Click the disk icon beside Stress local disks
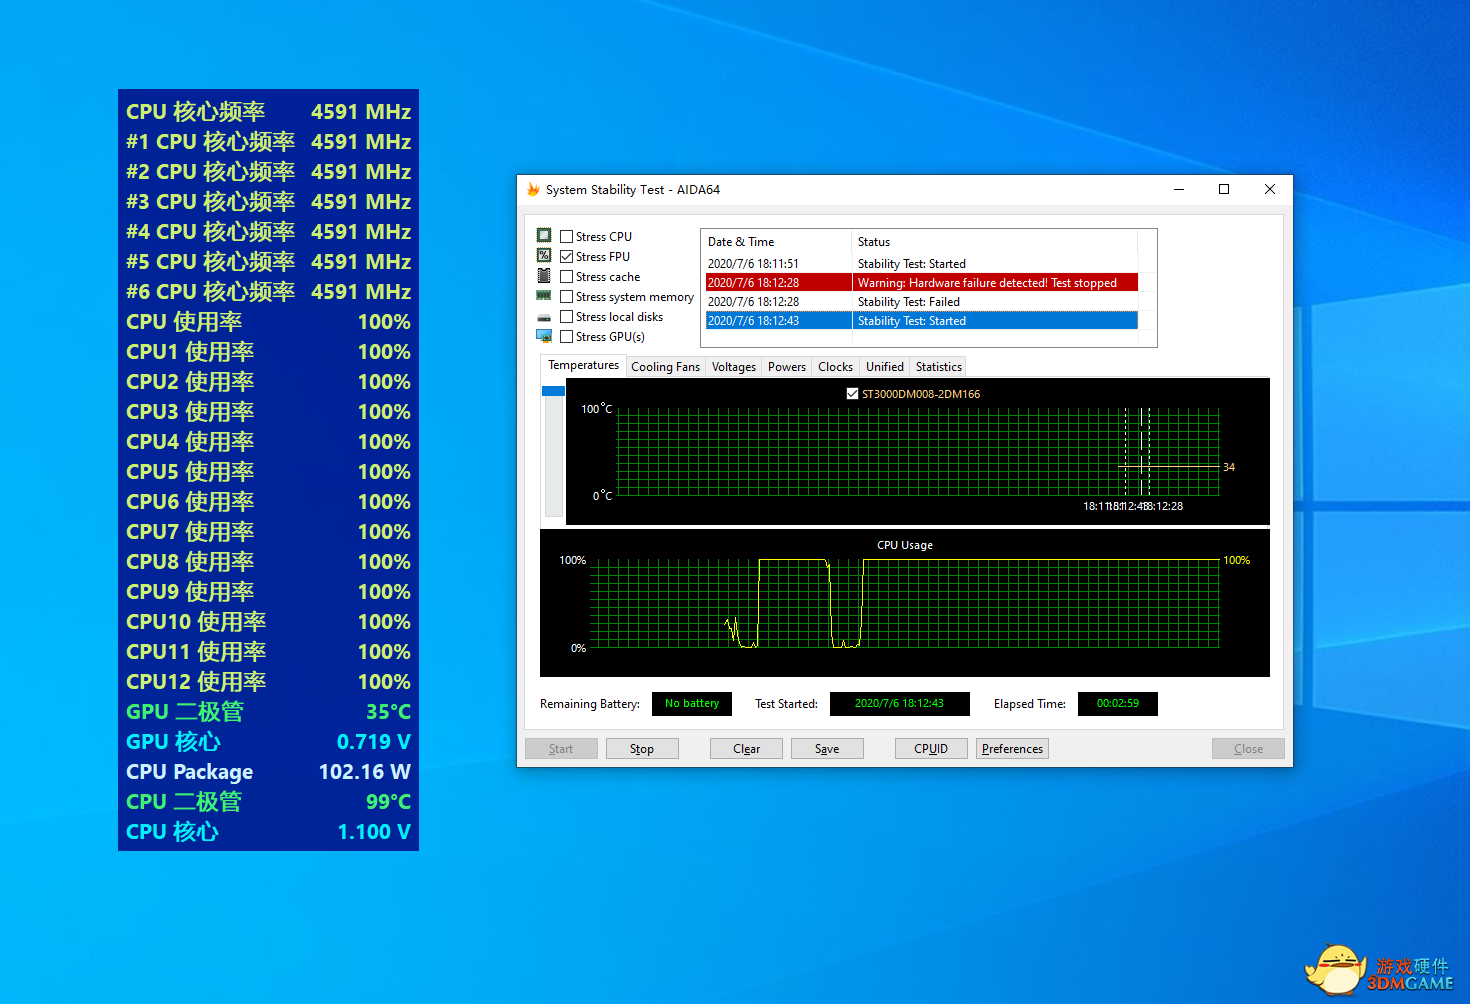 pos(544,317)
